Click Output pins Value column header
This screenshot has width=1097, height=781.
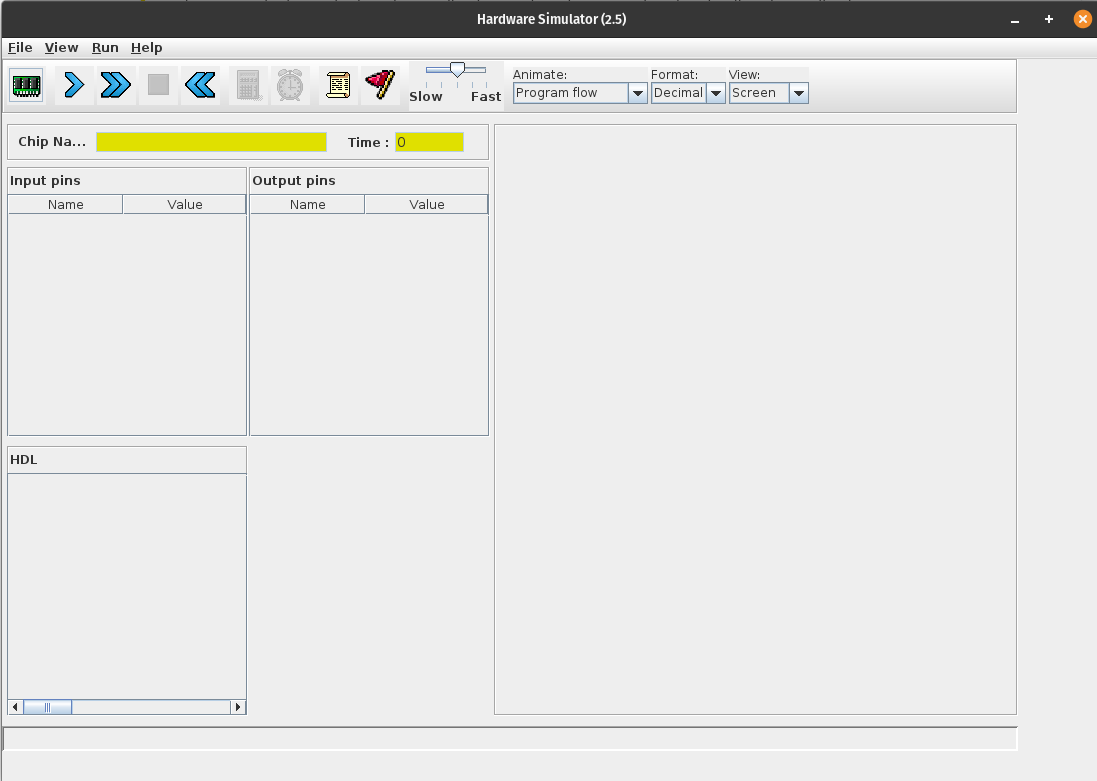coord(427,204)
